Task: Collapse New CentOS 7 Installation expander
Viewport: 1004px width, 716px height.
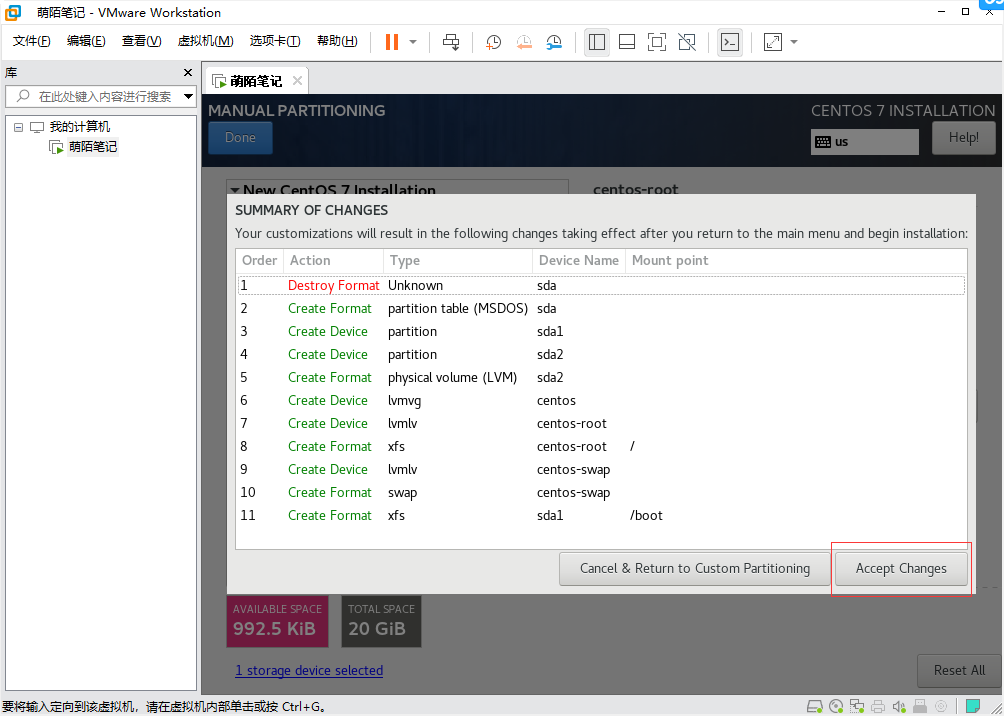Action: [236, 190]
